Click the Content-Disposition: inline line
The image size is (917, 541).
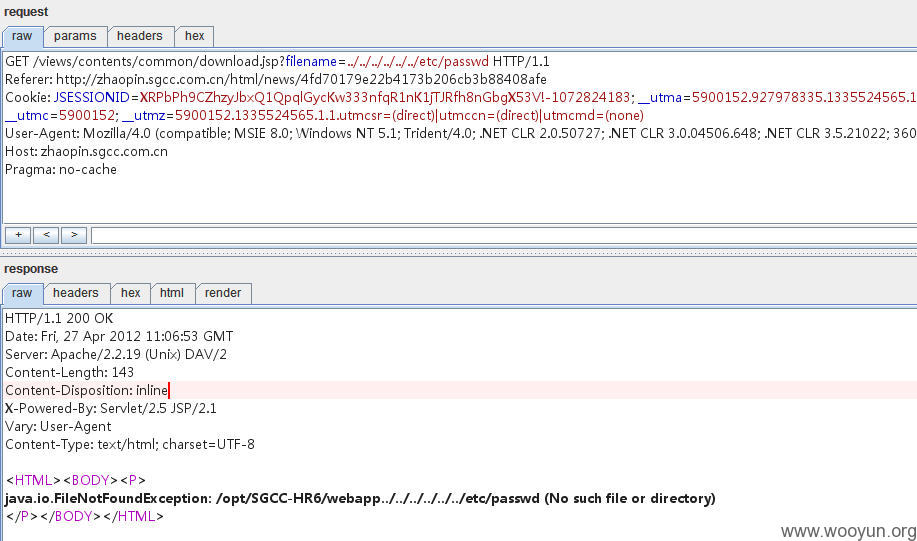click(x=87, y=390)
